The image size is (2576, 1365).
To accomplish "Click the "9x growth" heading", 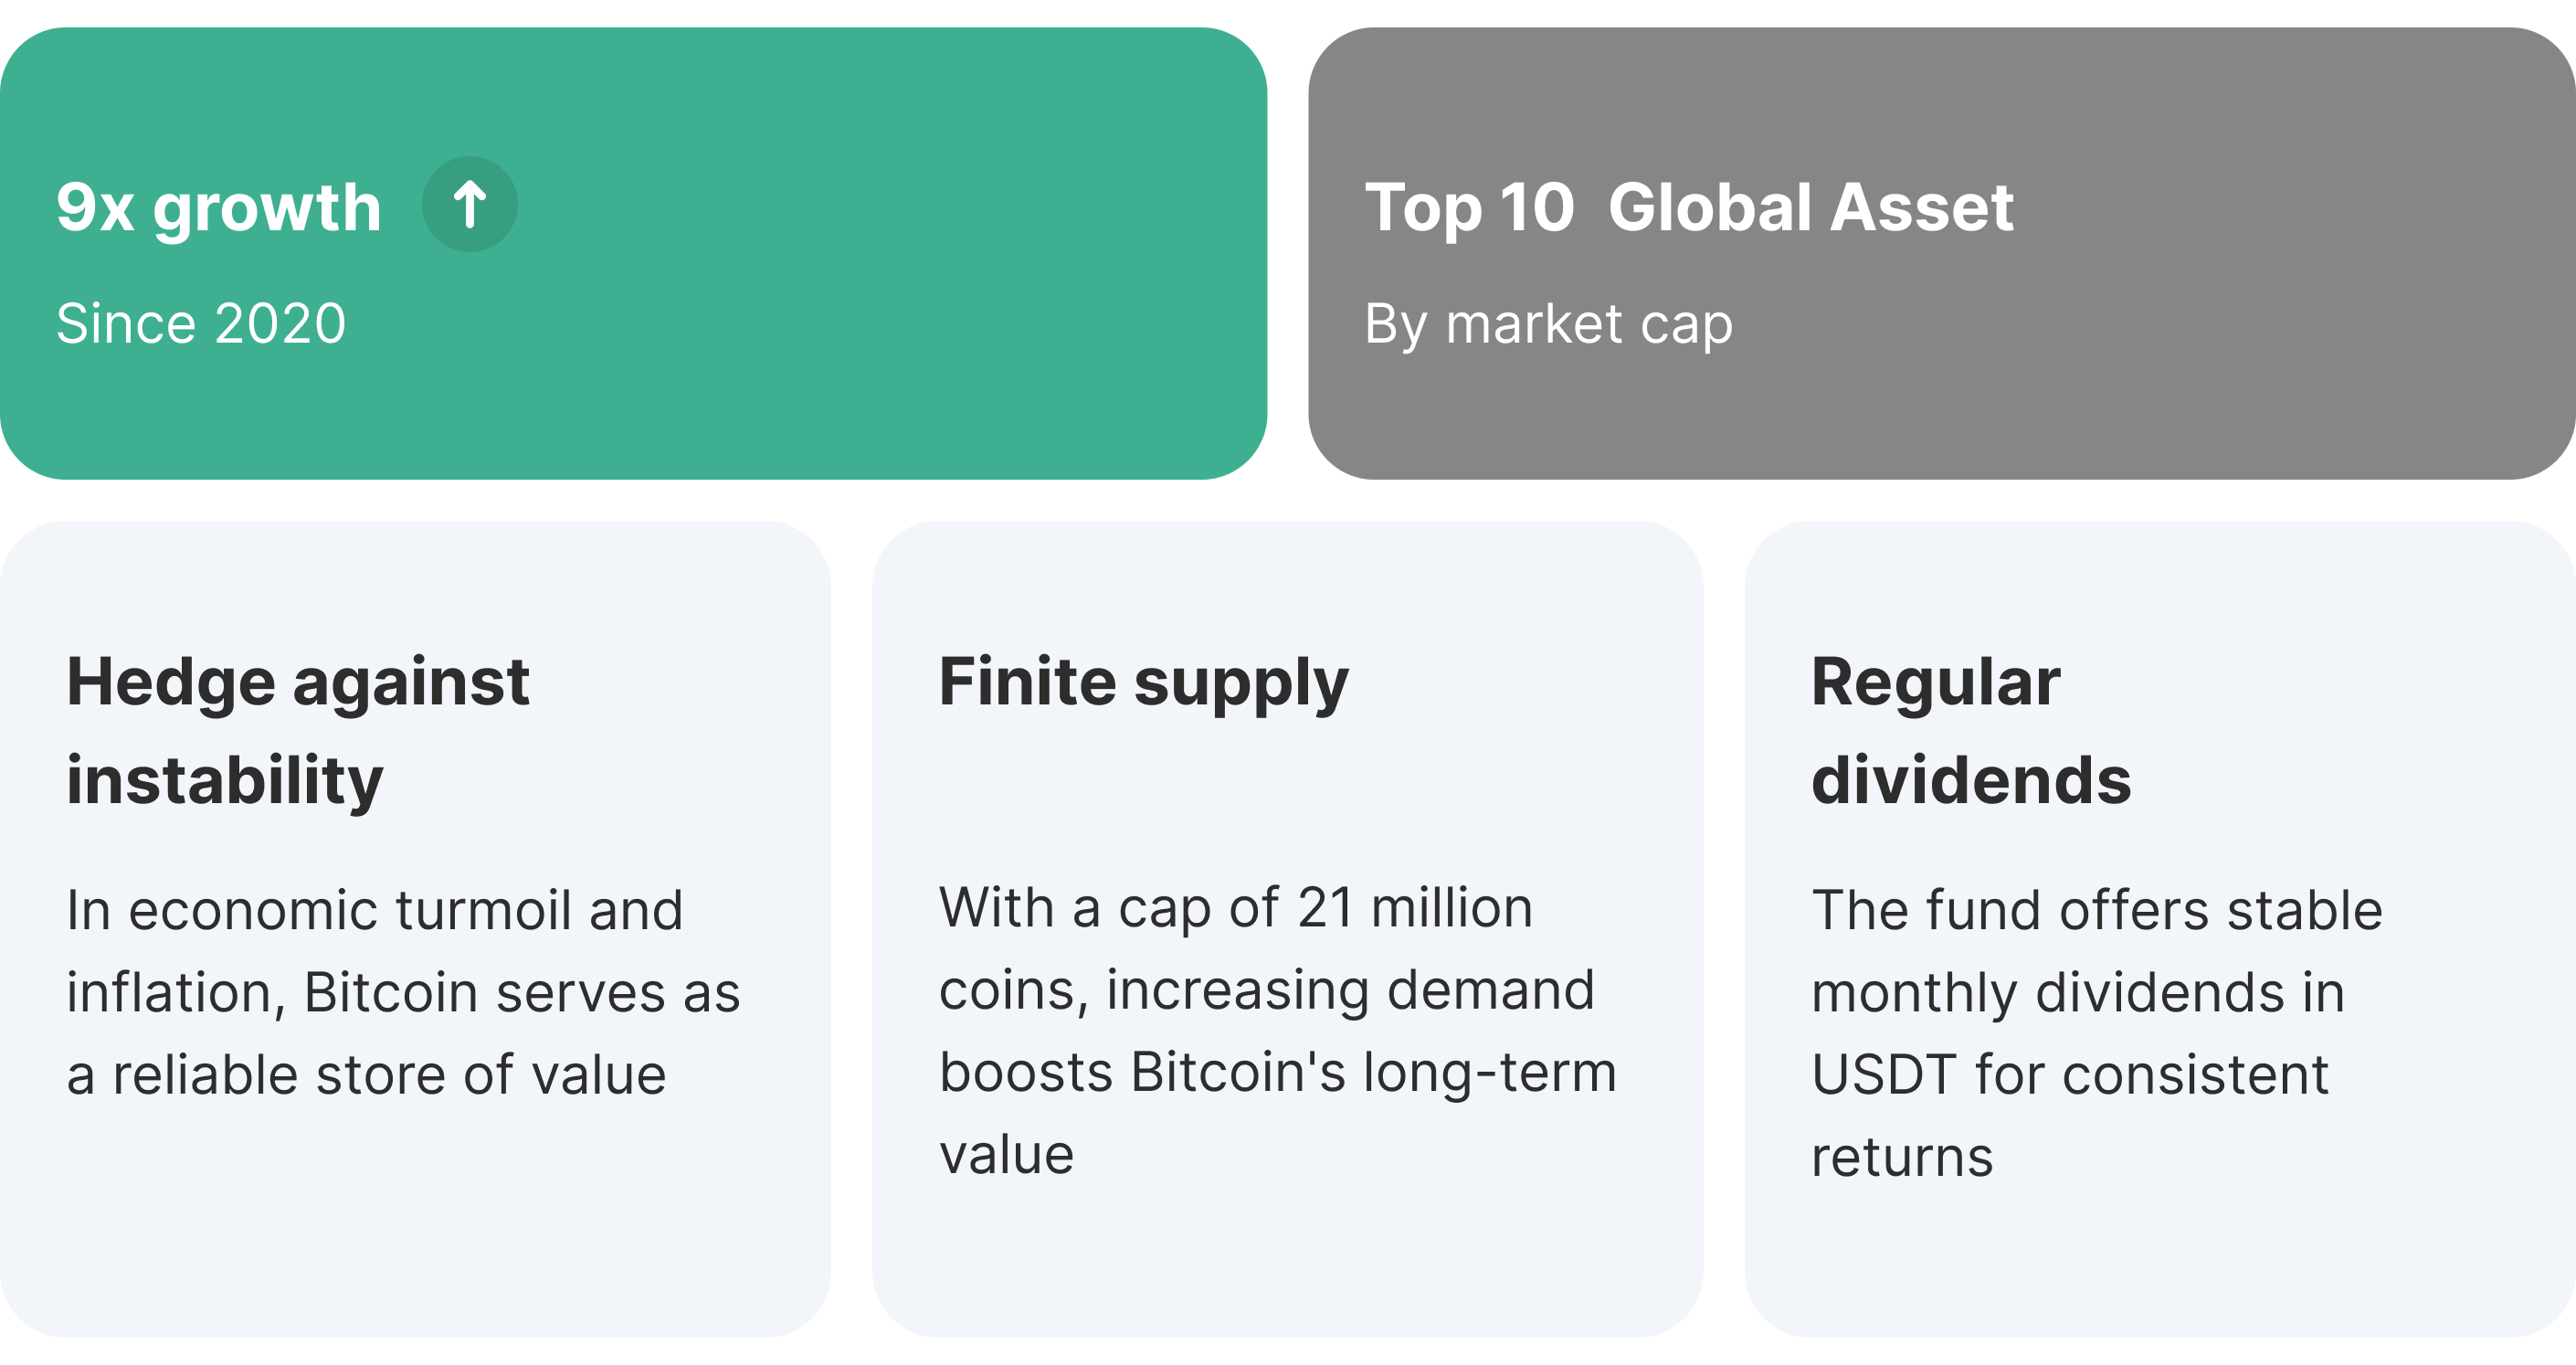I will 219,208.
